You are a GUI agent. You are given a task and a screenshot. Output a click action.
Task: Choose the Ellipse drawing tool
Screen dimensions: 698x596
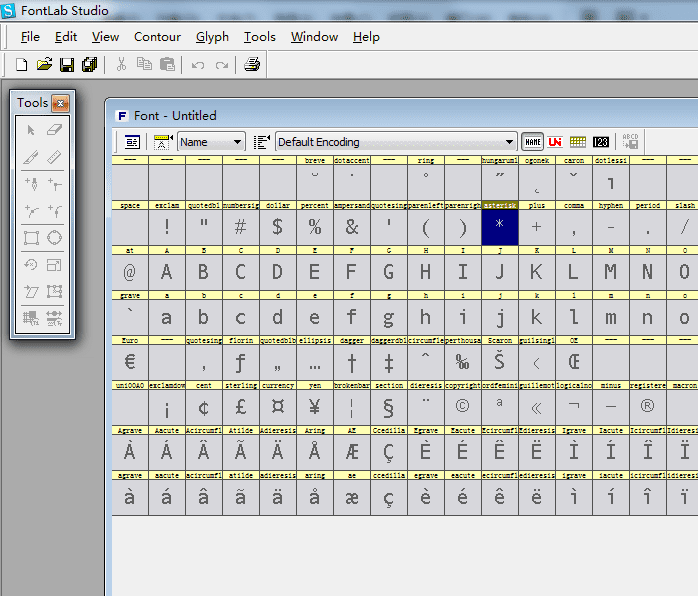point(55,238)
